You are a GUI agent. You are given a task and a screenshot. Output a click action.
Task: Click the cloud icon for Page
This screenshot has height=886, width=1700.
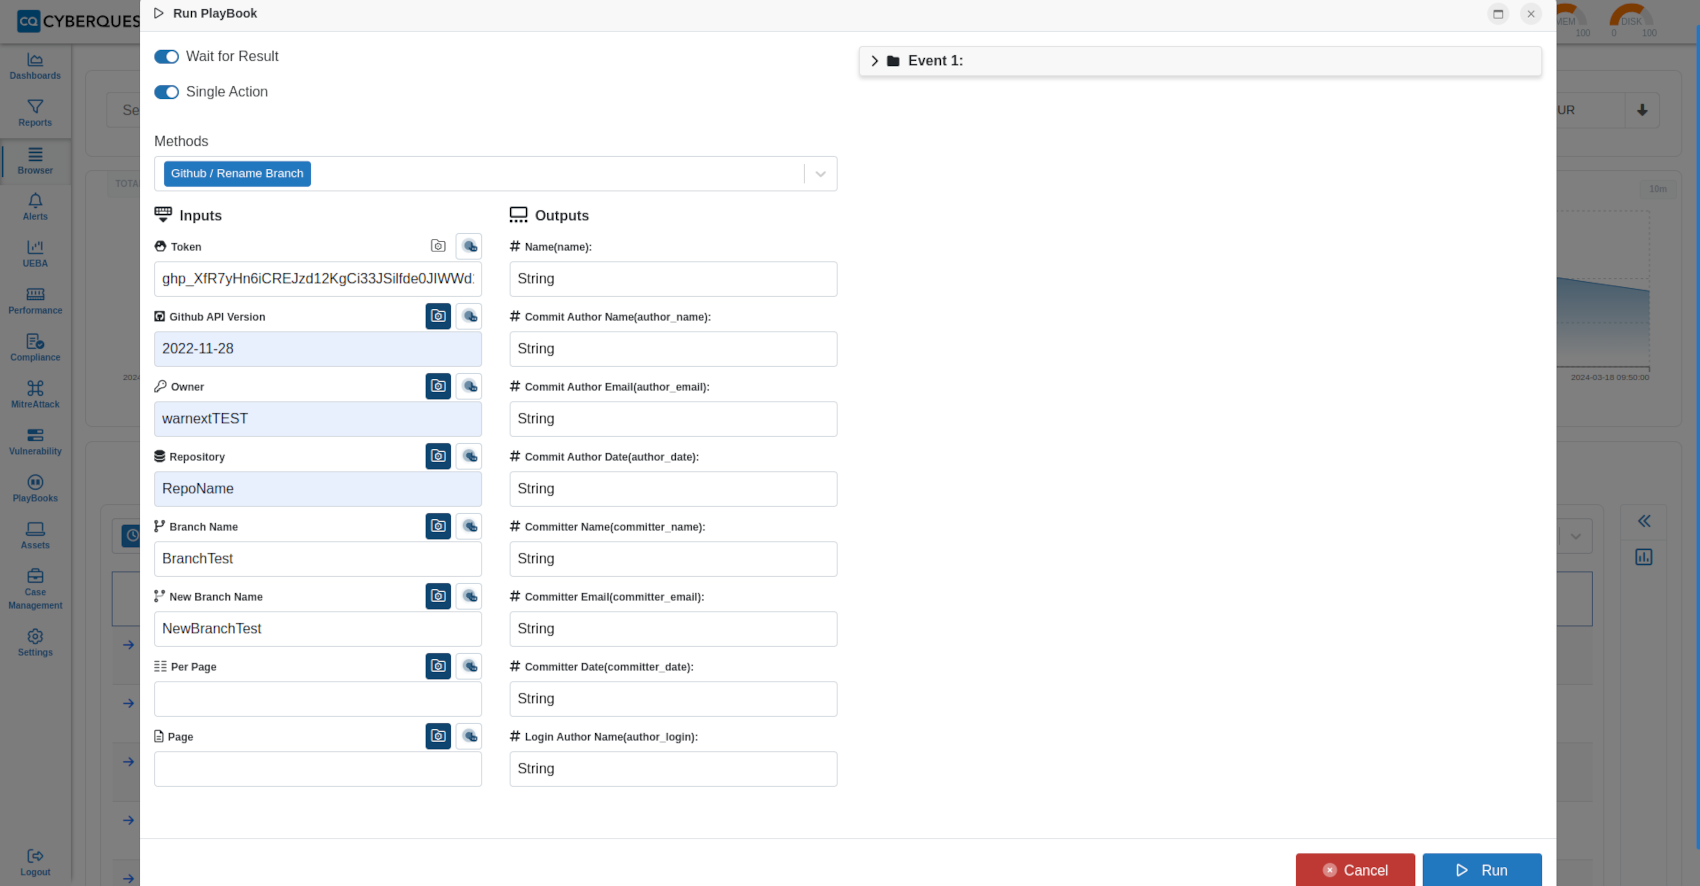(x=469, y=736)
